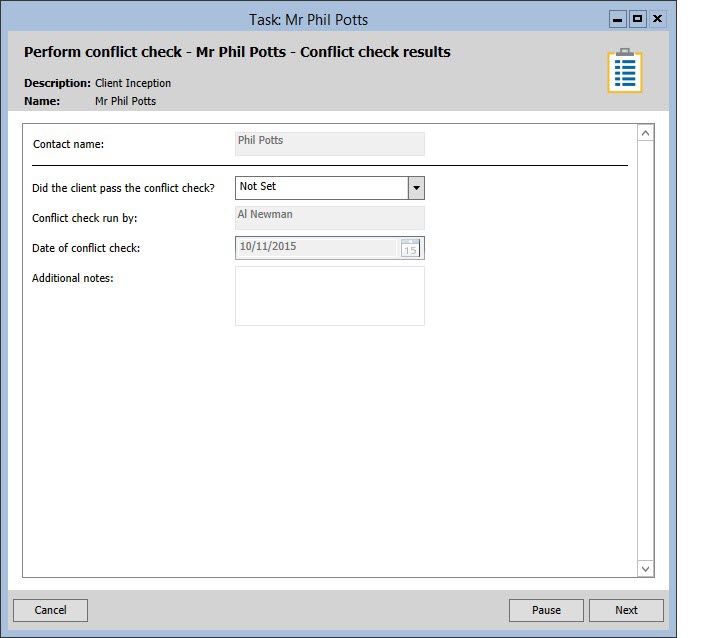This screenshot has height=638, width=708.
Task: Click the vertical scrollbar track
Action: [x=645, y=350]
